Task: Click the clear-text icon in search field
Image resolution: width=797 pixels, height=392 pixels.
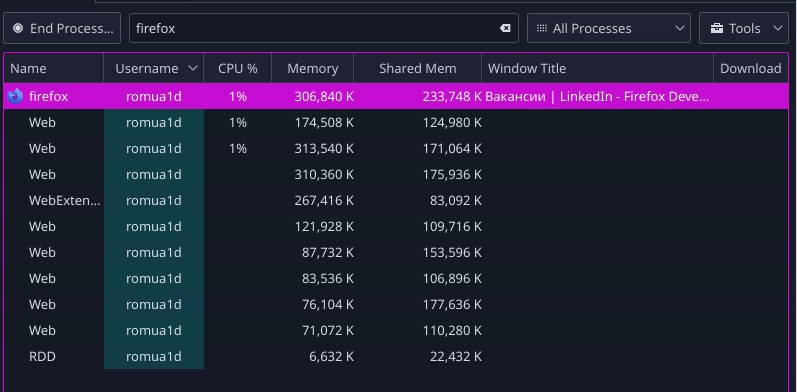Action: [505, 28]
